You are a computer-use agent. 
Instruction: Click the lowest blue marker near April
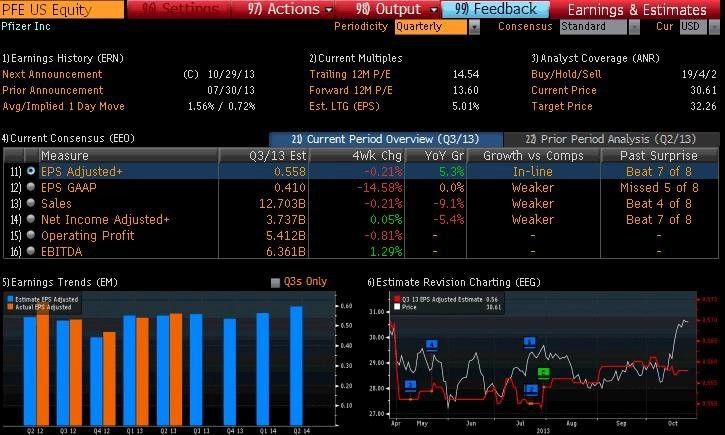(x=410, y=385)
